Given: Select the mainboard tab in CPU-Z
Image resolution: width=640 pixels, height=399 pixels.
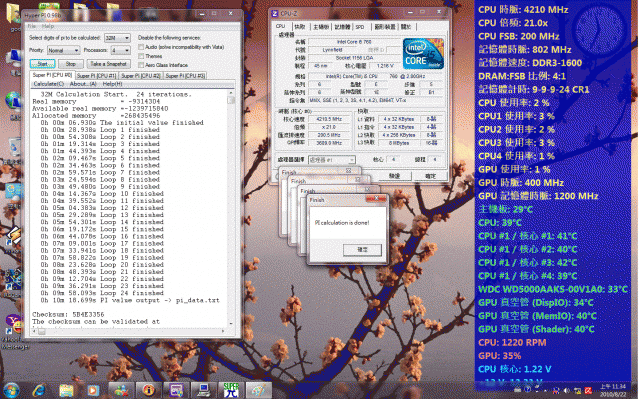Looking at the screenshot, I should (x=321, y=27).
